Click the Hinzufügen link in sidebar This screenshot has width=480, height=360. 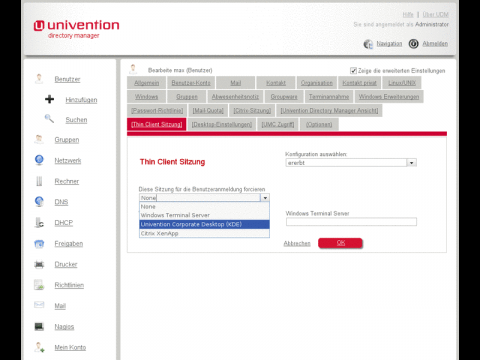[81, 100]
